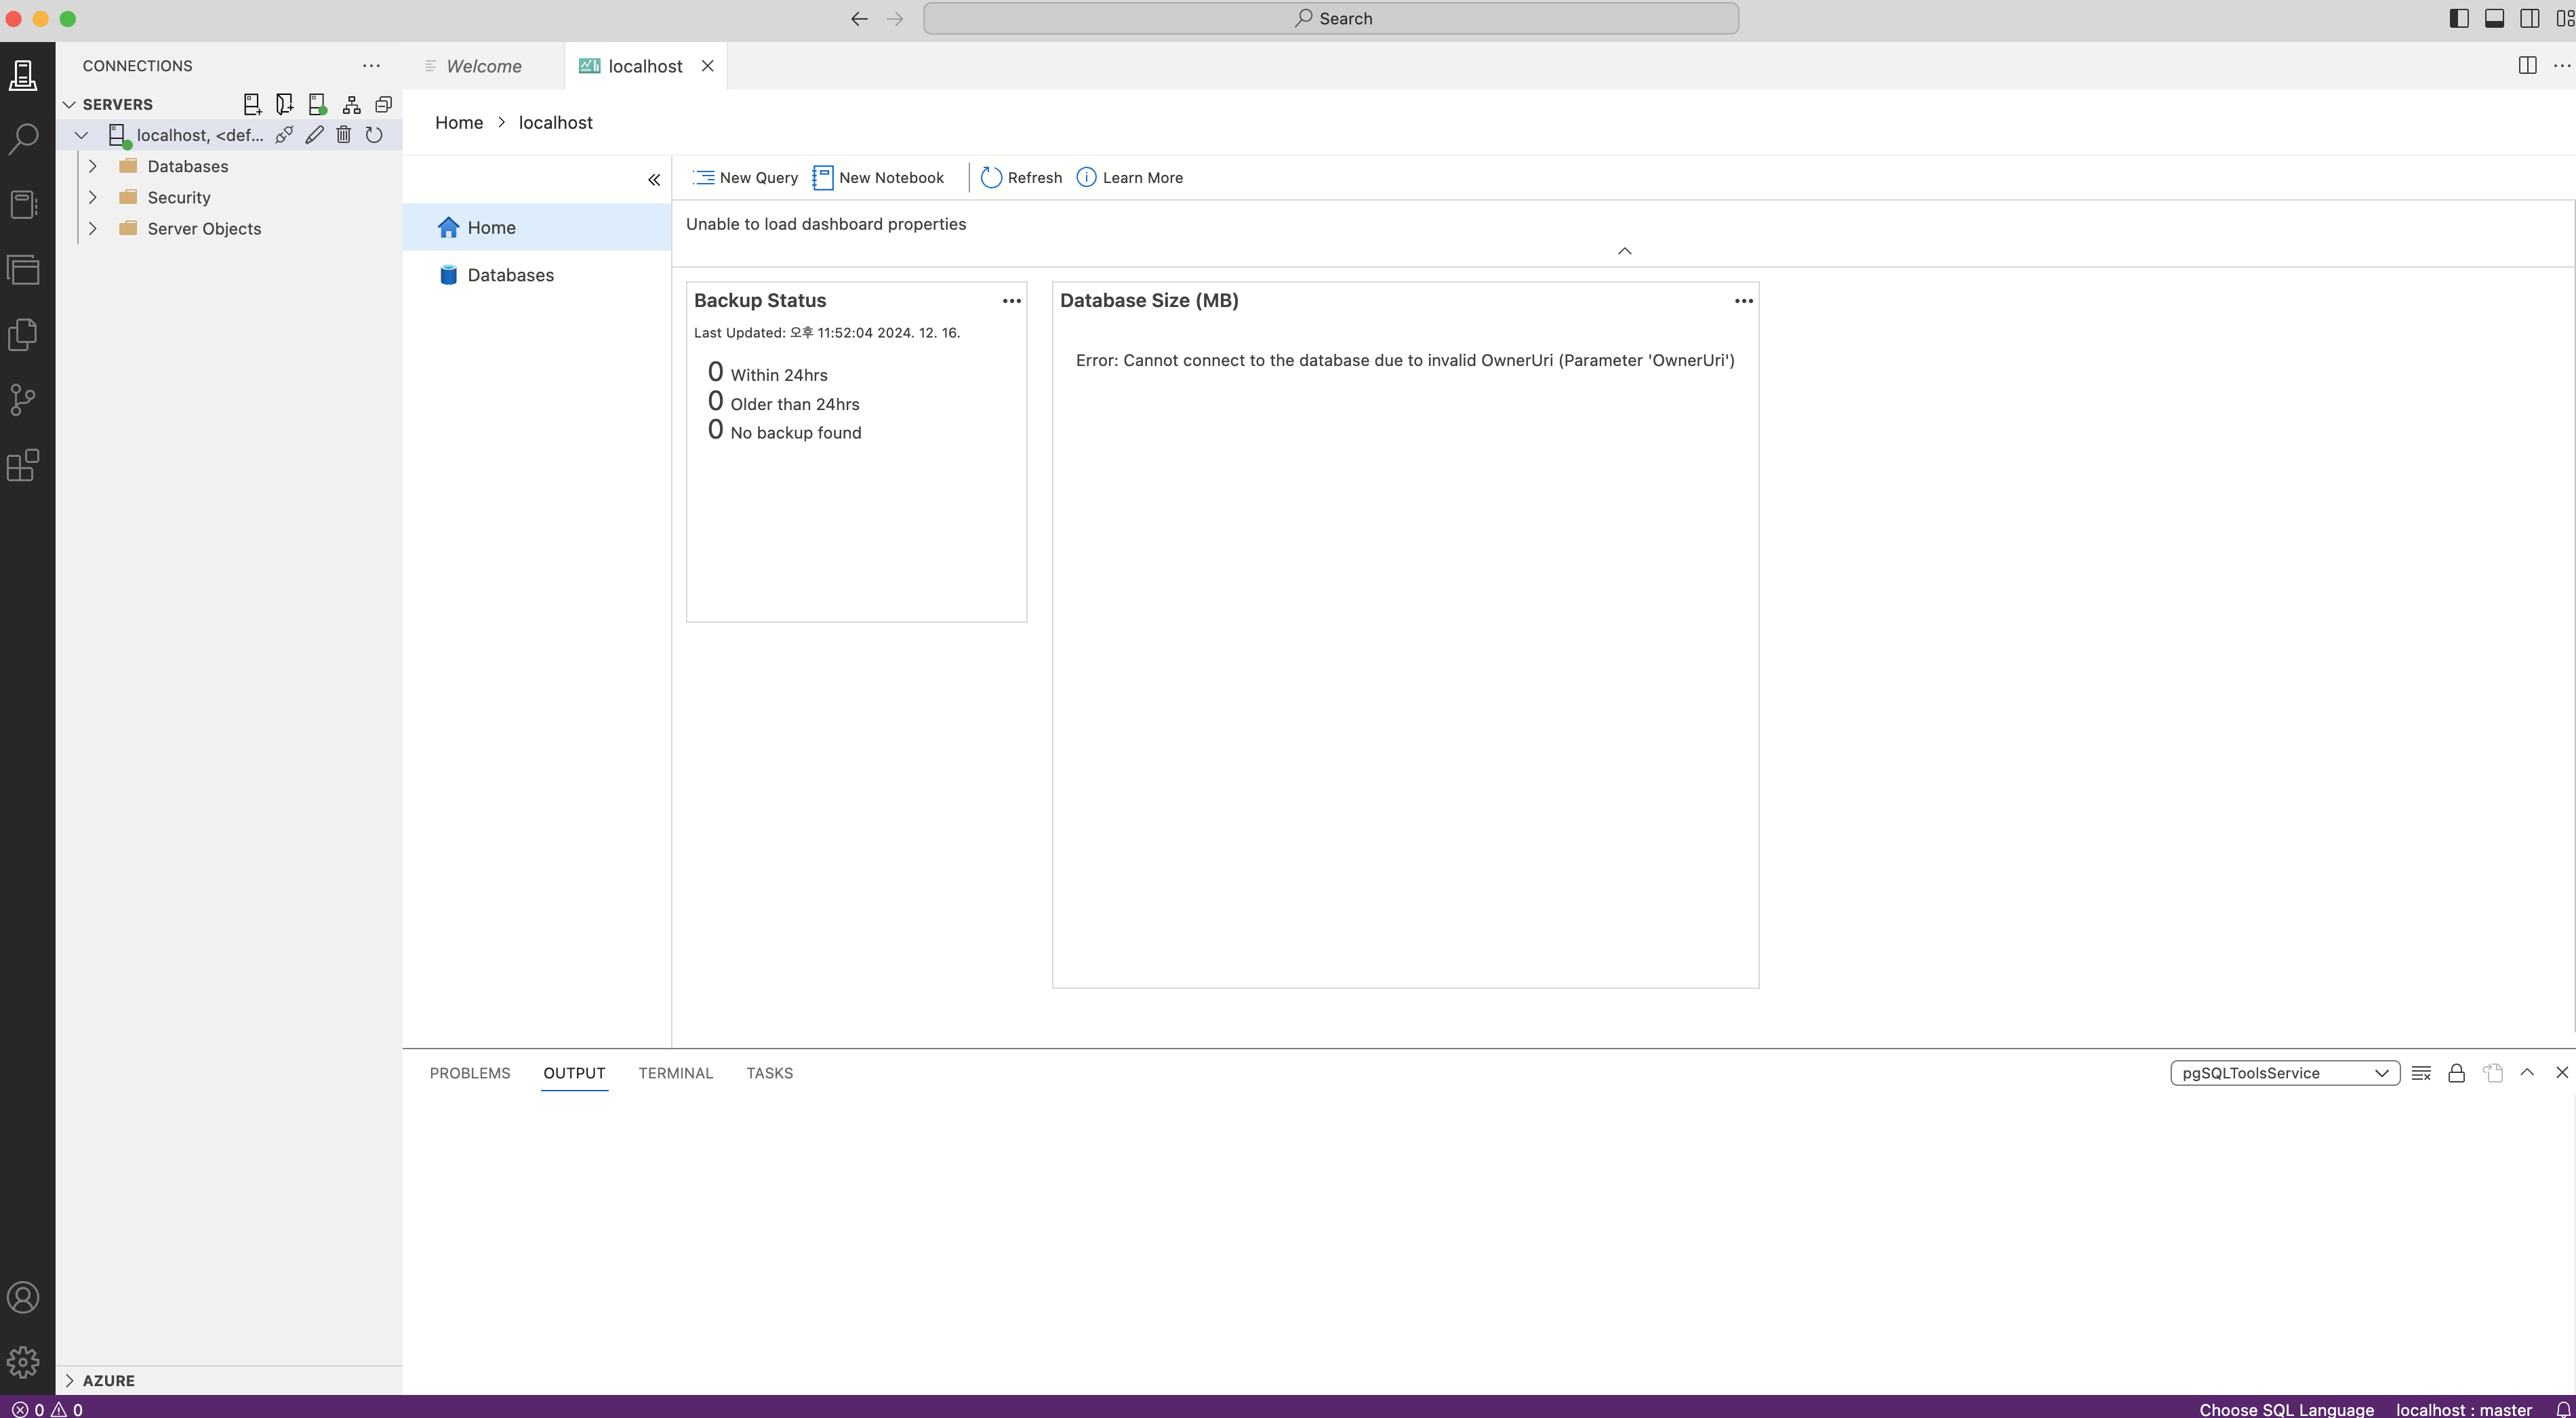Expand the Databases folder in tree
This screenshot has width=2576, height=1418.
coord(93,166)
